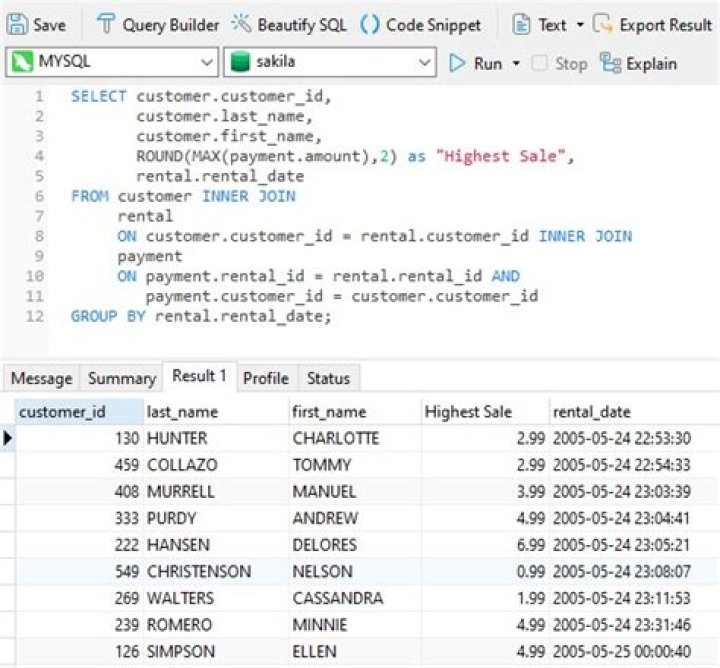Click the Code Snippet label
The image size is (720, 668).
tap(433, 25)
